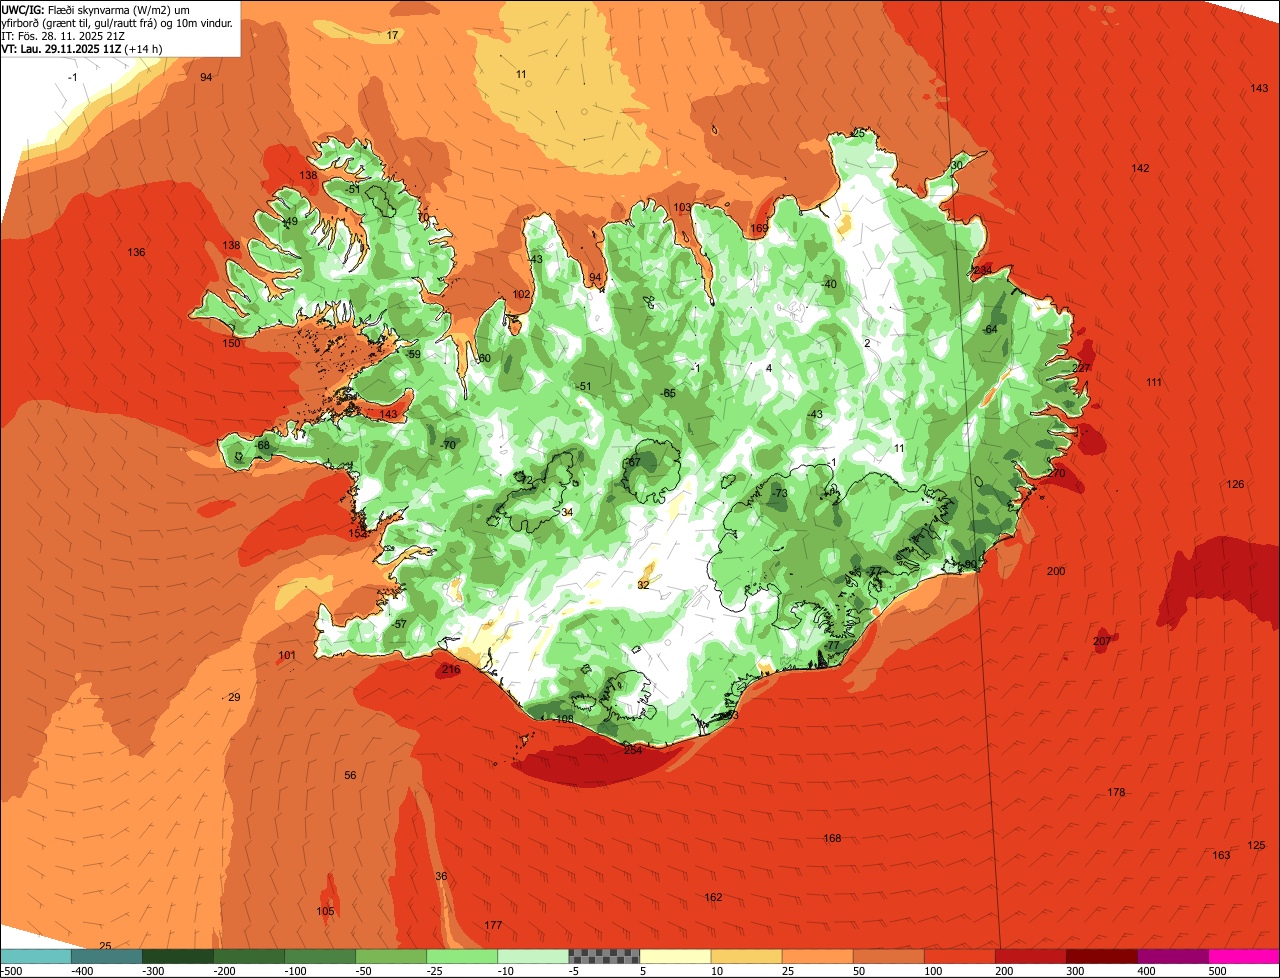Click the 103 value on the north coast
This screenshot has height=978, width=1280.
(682, 207)
